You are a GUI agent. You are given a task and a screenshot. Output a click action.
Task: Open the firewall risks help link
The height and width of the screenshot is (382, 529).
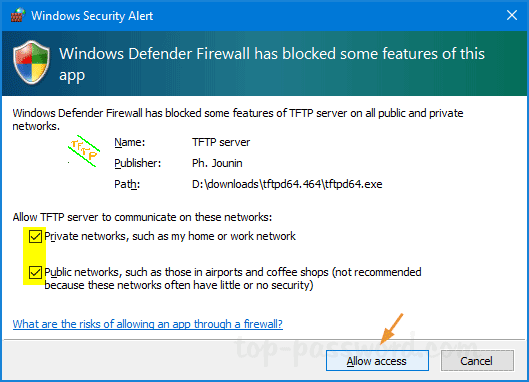tap(147, 324)
